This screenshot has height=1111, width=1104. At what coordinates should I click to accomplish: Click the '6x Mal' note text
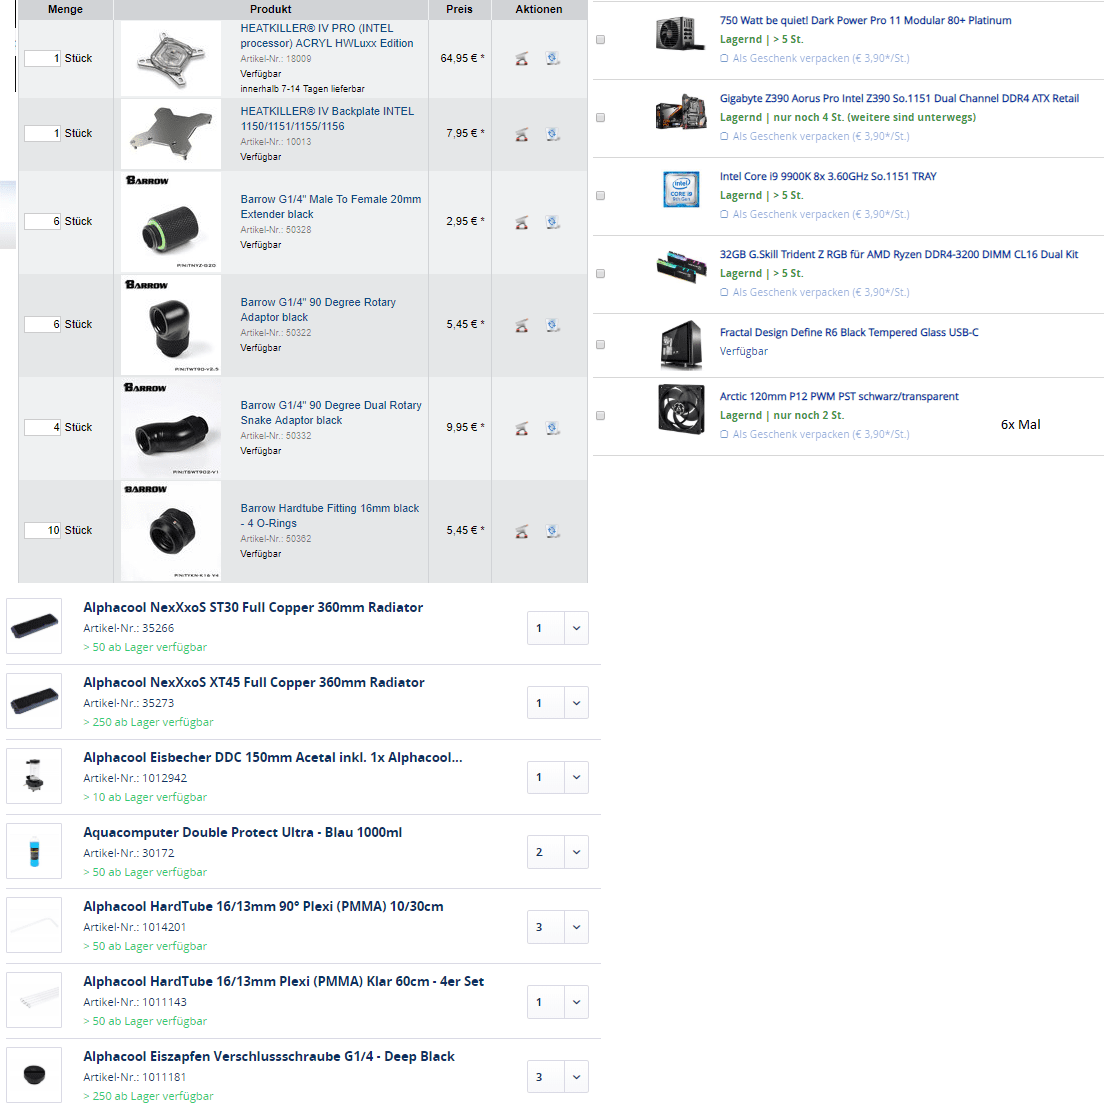(1020, 424)
